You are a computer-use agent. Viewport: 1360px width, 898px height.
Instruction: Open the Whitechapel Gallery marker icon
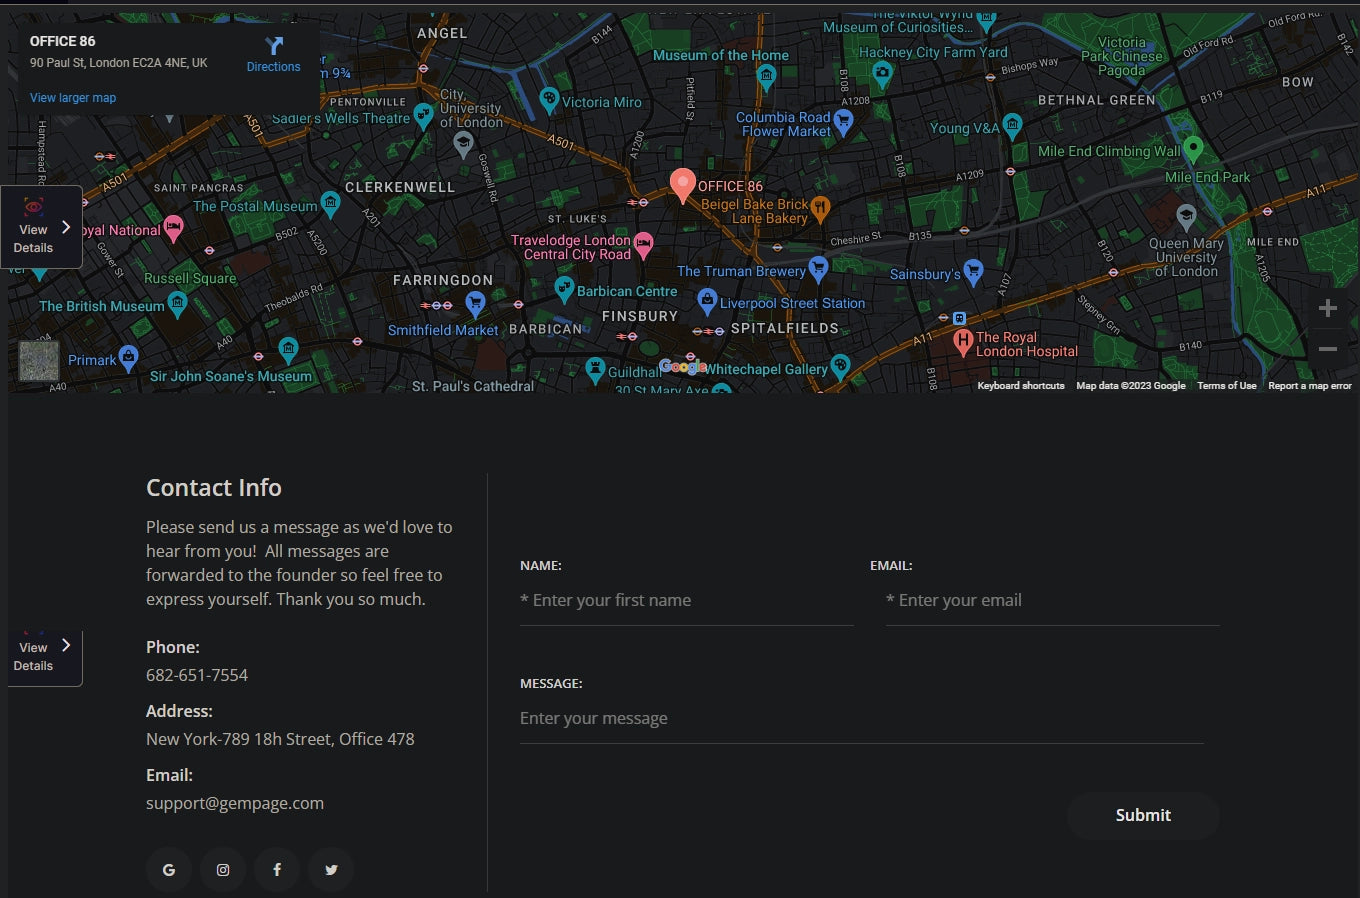click(840, 366)
